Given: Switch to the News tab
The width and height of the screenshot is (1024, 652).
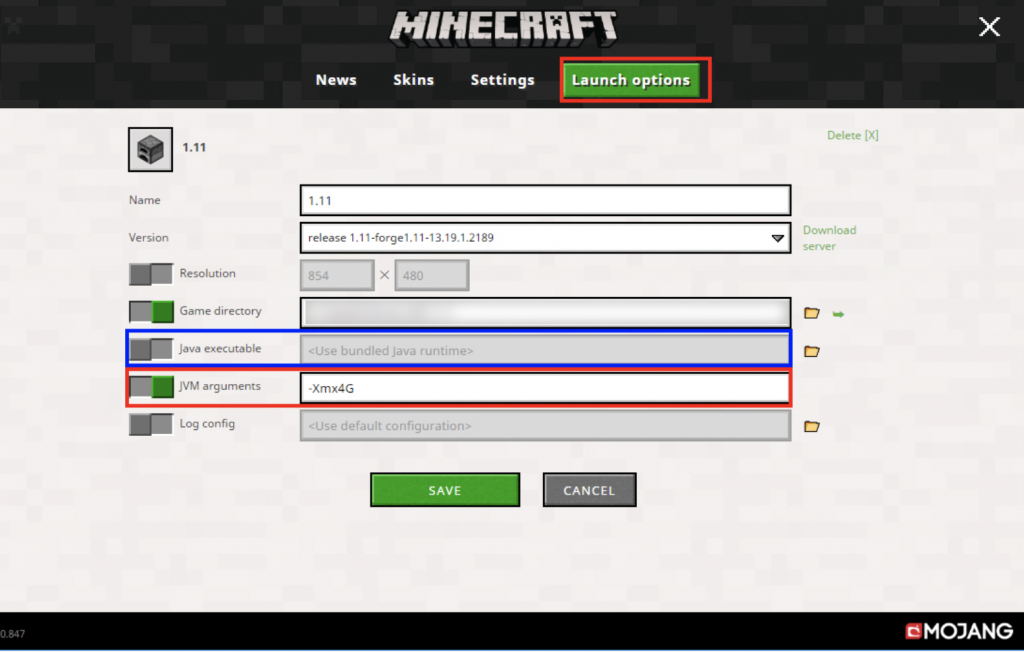Looking at the screenshot, I should tap(336, 80).
